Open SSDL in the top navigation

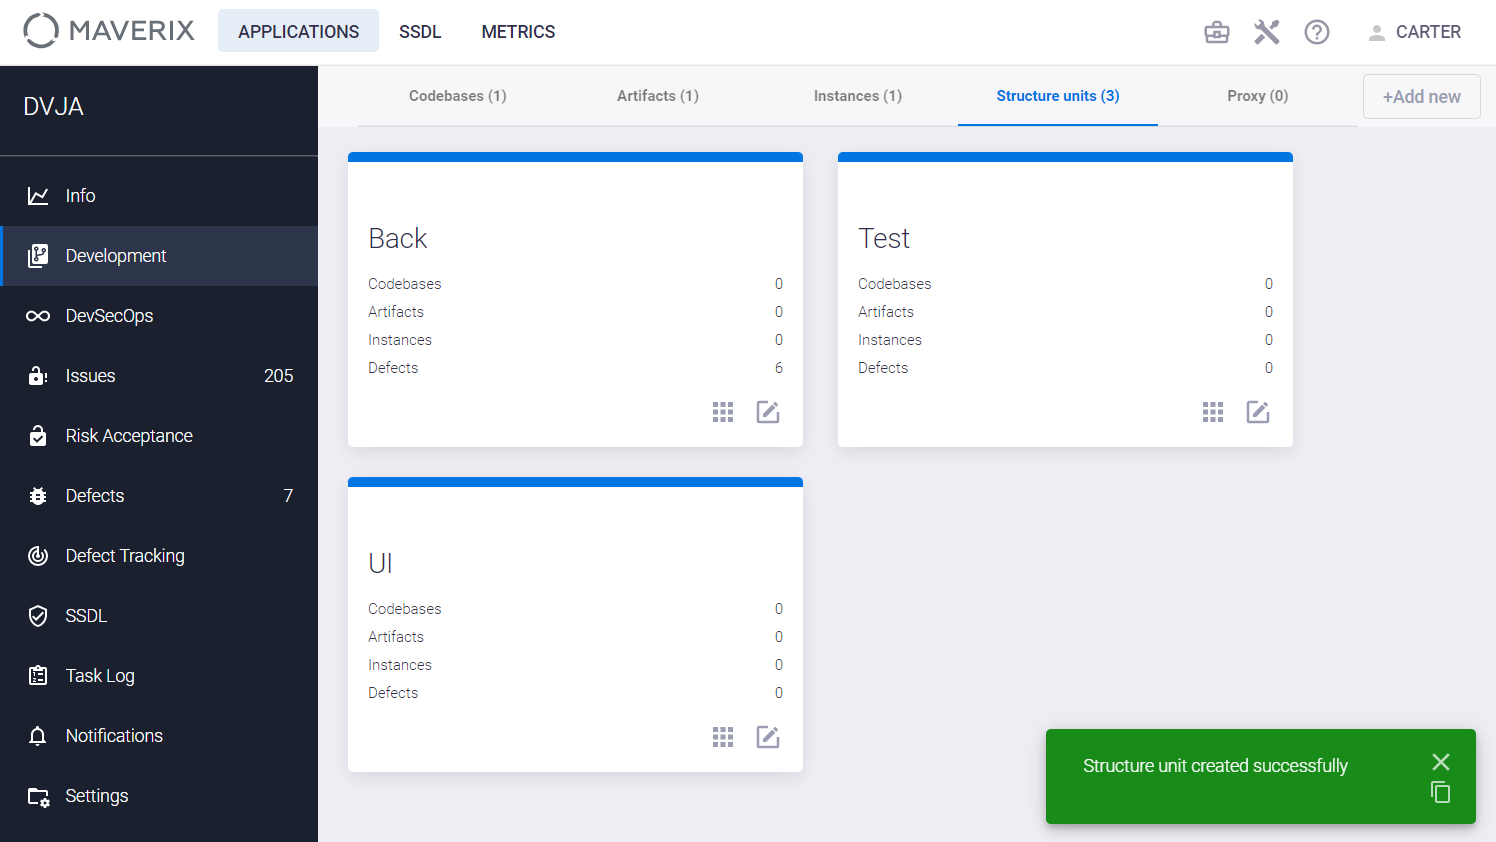pyautogui.click(x=420, y=32)
